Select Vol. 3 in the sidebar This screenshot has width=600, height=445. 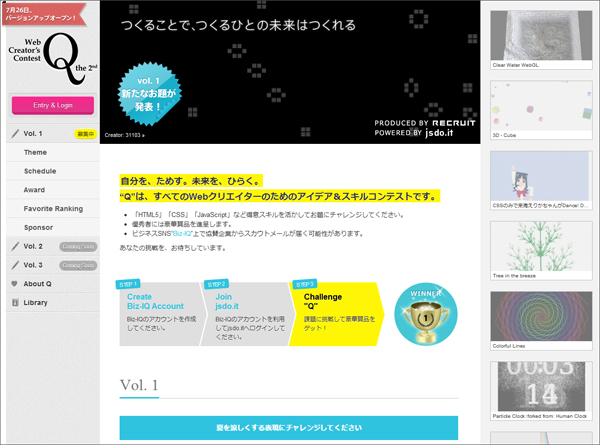(53, 265)
